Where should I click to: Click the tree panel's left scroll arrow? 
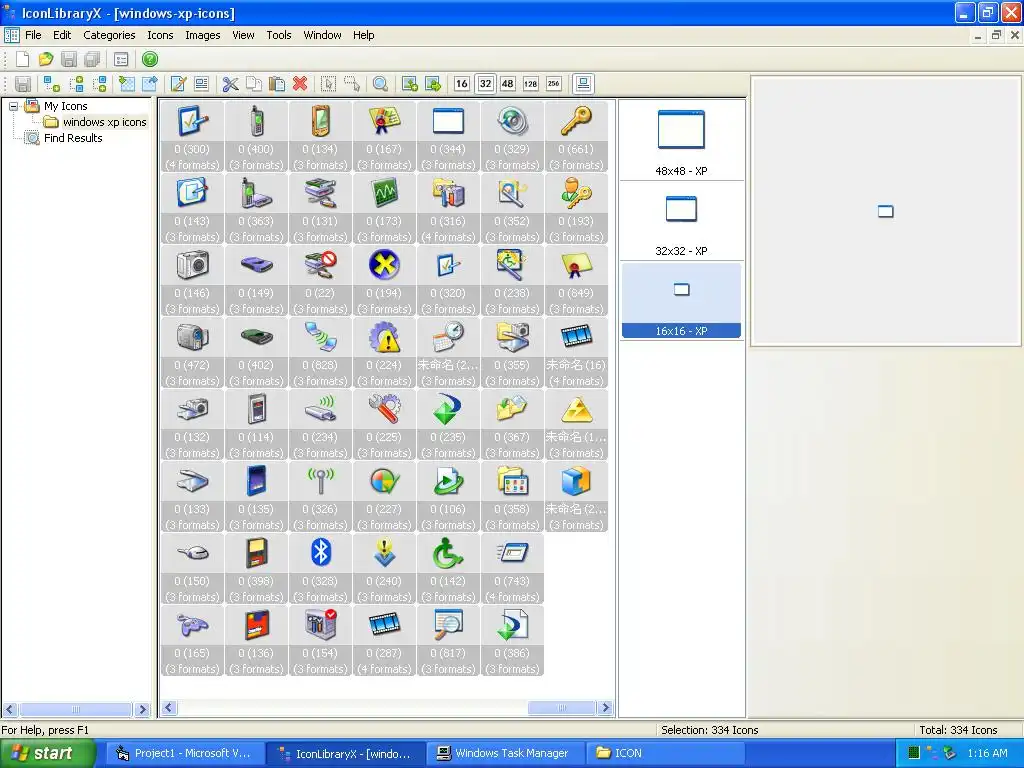10,709
